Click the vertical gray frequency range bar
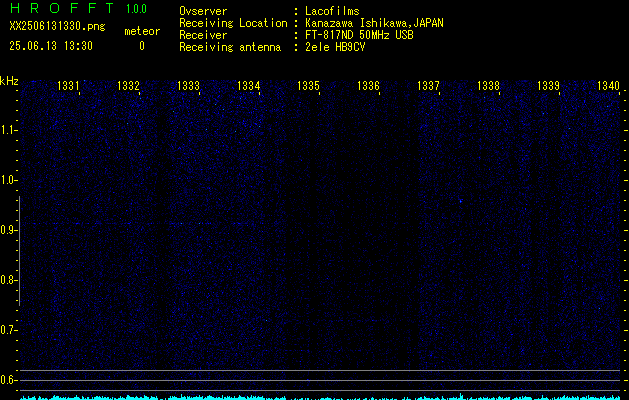629x400 pixels. (x=19, y=251)
